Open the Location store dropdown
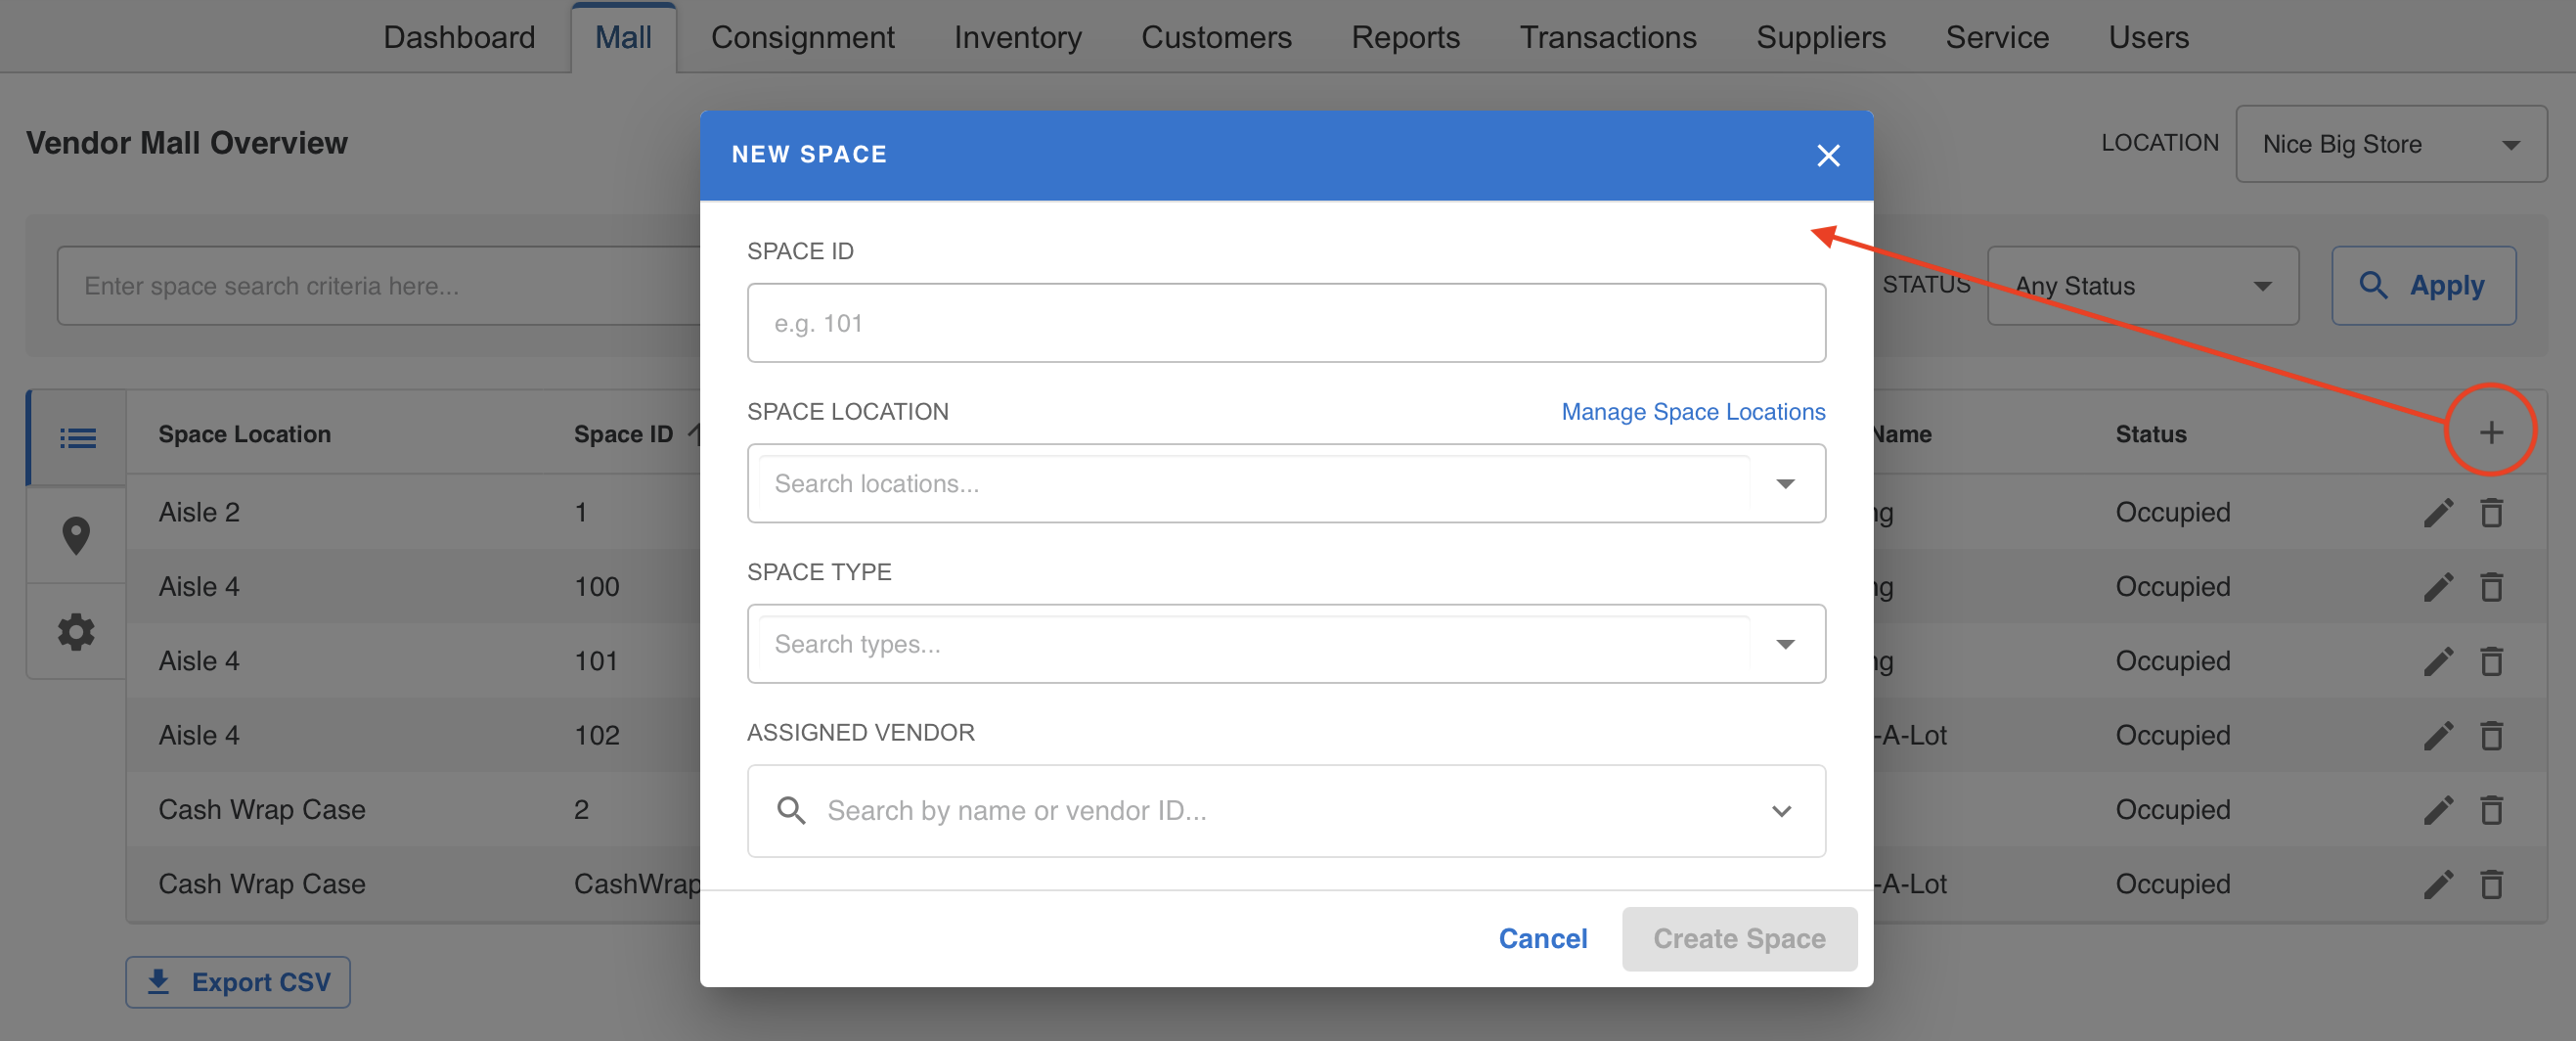 [2391, 144]
